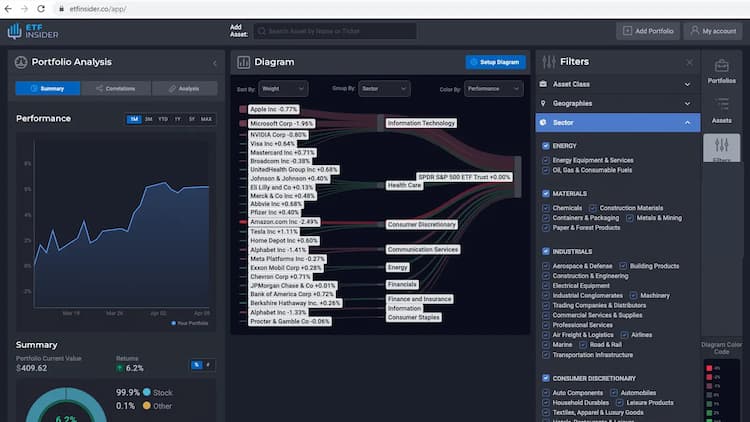This screenshot has width=750, height=422.
Task: Open the Portfolios briefcase sidebar icon
Action: [721, 66]
